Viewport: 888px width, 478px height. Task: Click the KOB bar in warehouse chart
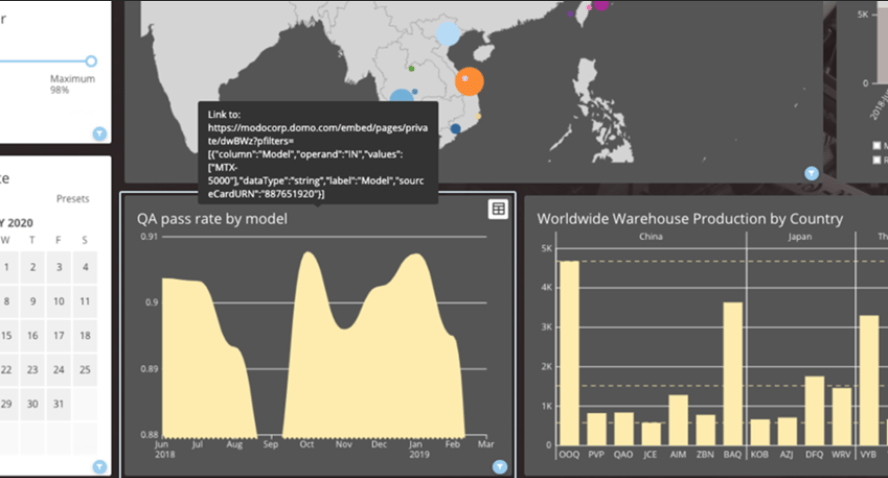point(760,432)
